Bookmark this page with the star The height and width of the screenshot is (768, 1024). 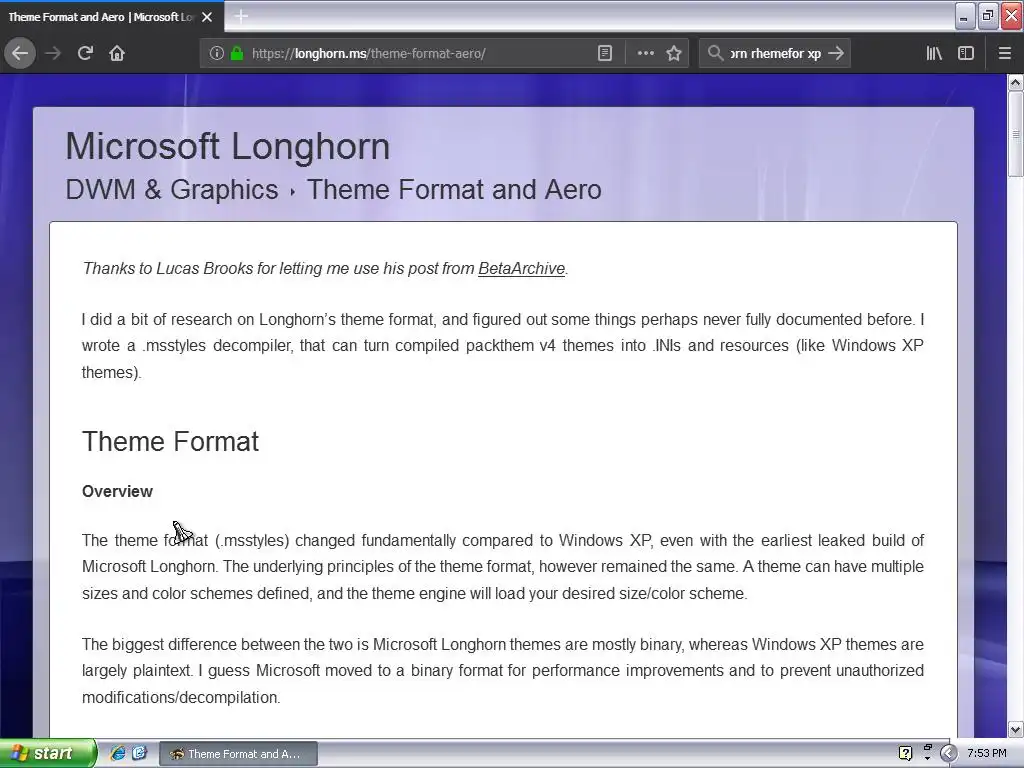pyautogui.click(x=674, y=53)
